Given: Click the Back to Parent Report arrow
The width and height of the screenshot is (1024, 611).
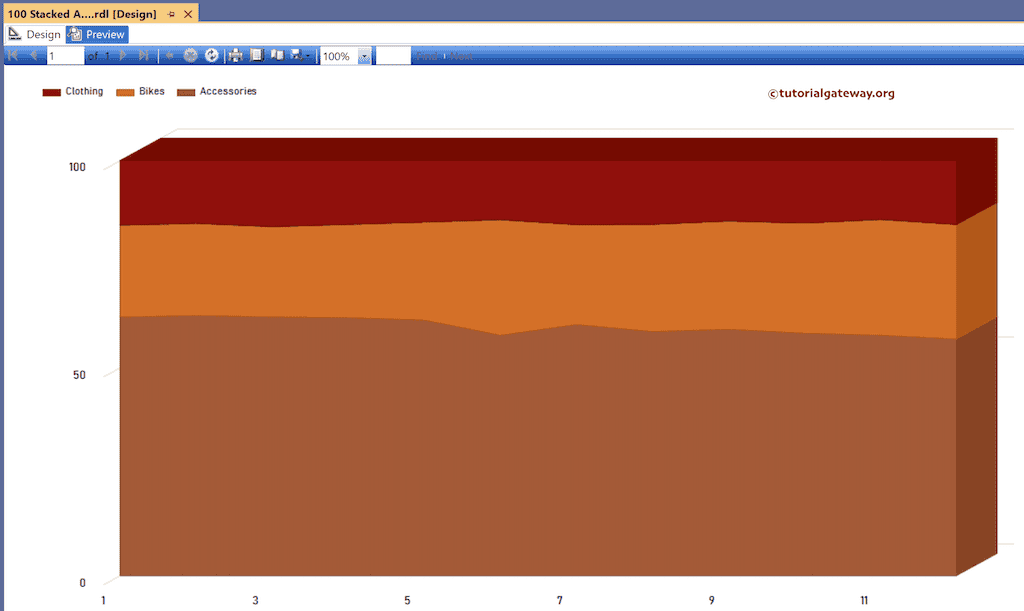Looking at the screenshot, I should pos(168,55).
